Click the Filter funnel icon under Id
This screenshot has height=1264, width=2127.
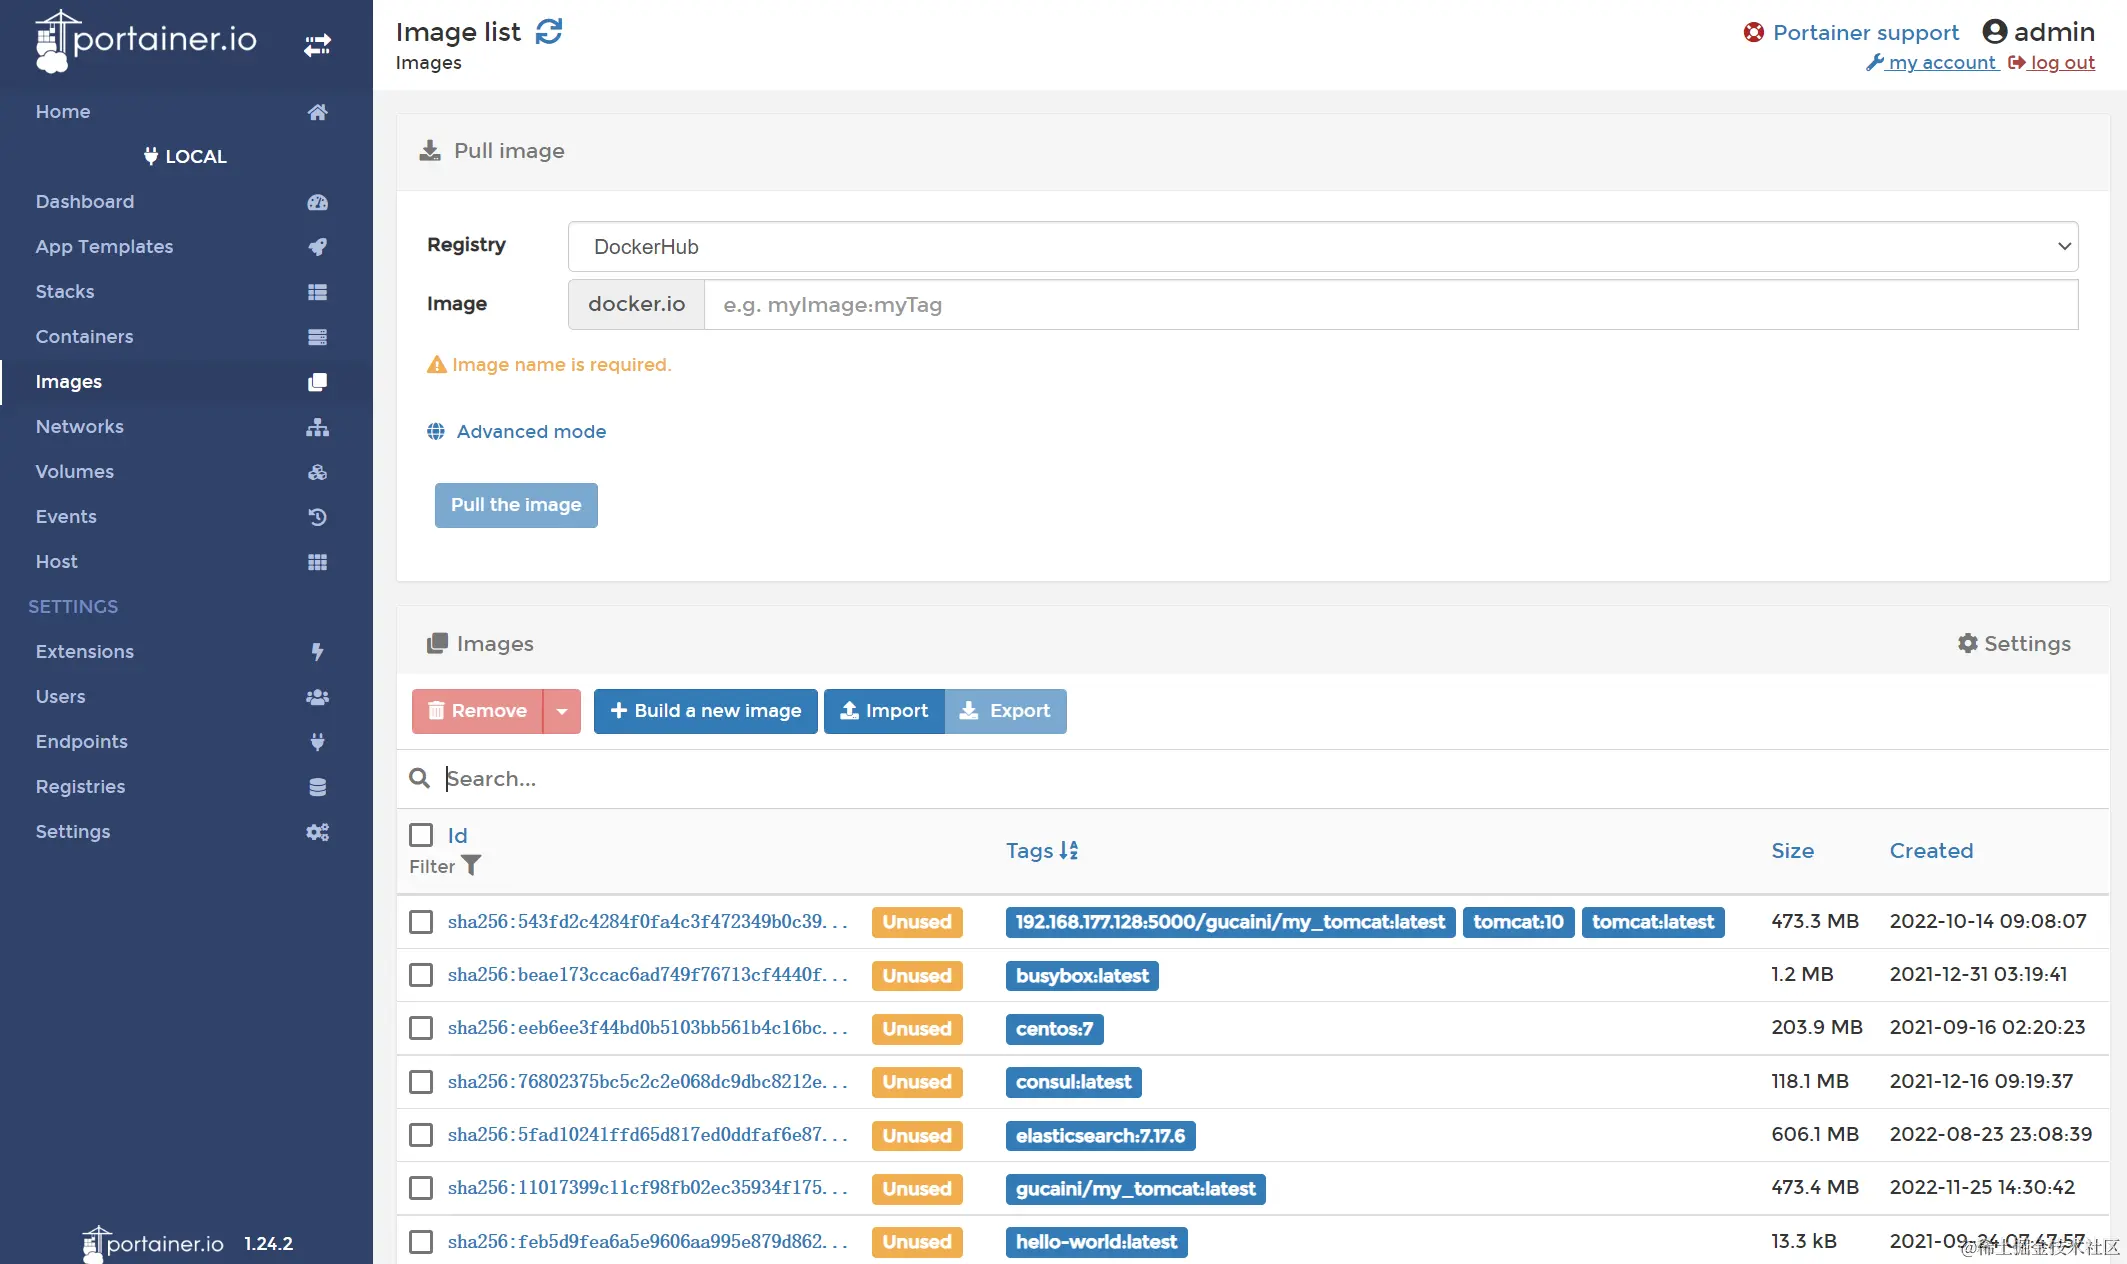tap(471, 866)
